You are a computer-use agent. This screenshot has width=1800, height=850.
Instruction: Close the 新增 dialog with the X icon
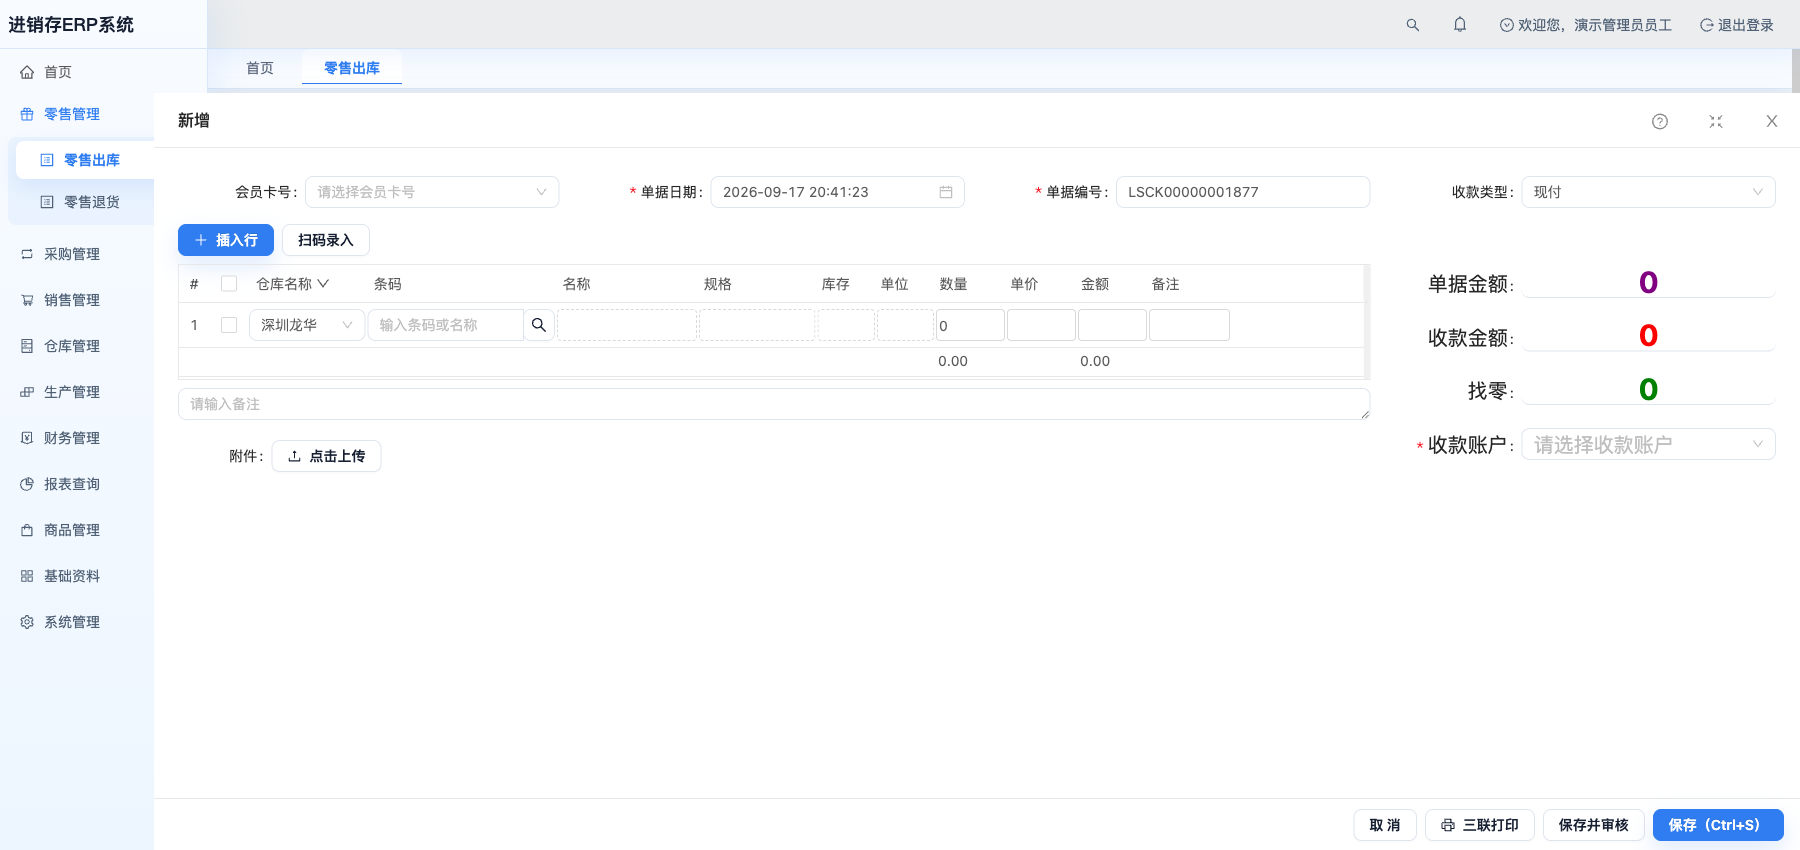tap(1772, 121)
